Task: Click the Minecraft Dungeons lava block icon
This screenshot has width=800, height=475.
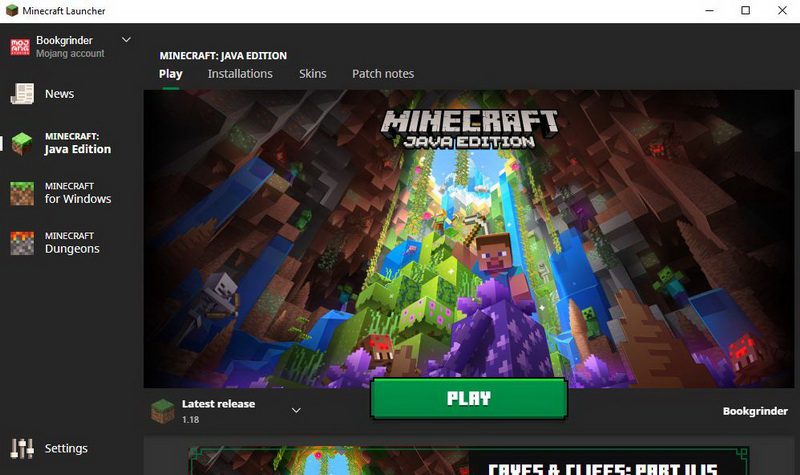Action: coord(22,243)
